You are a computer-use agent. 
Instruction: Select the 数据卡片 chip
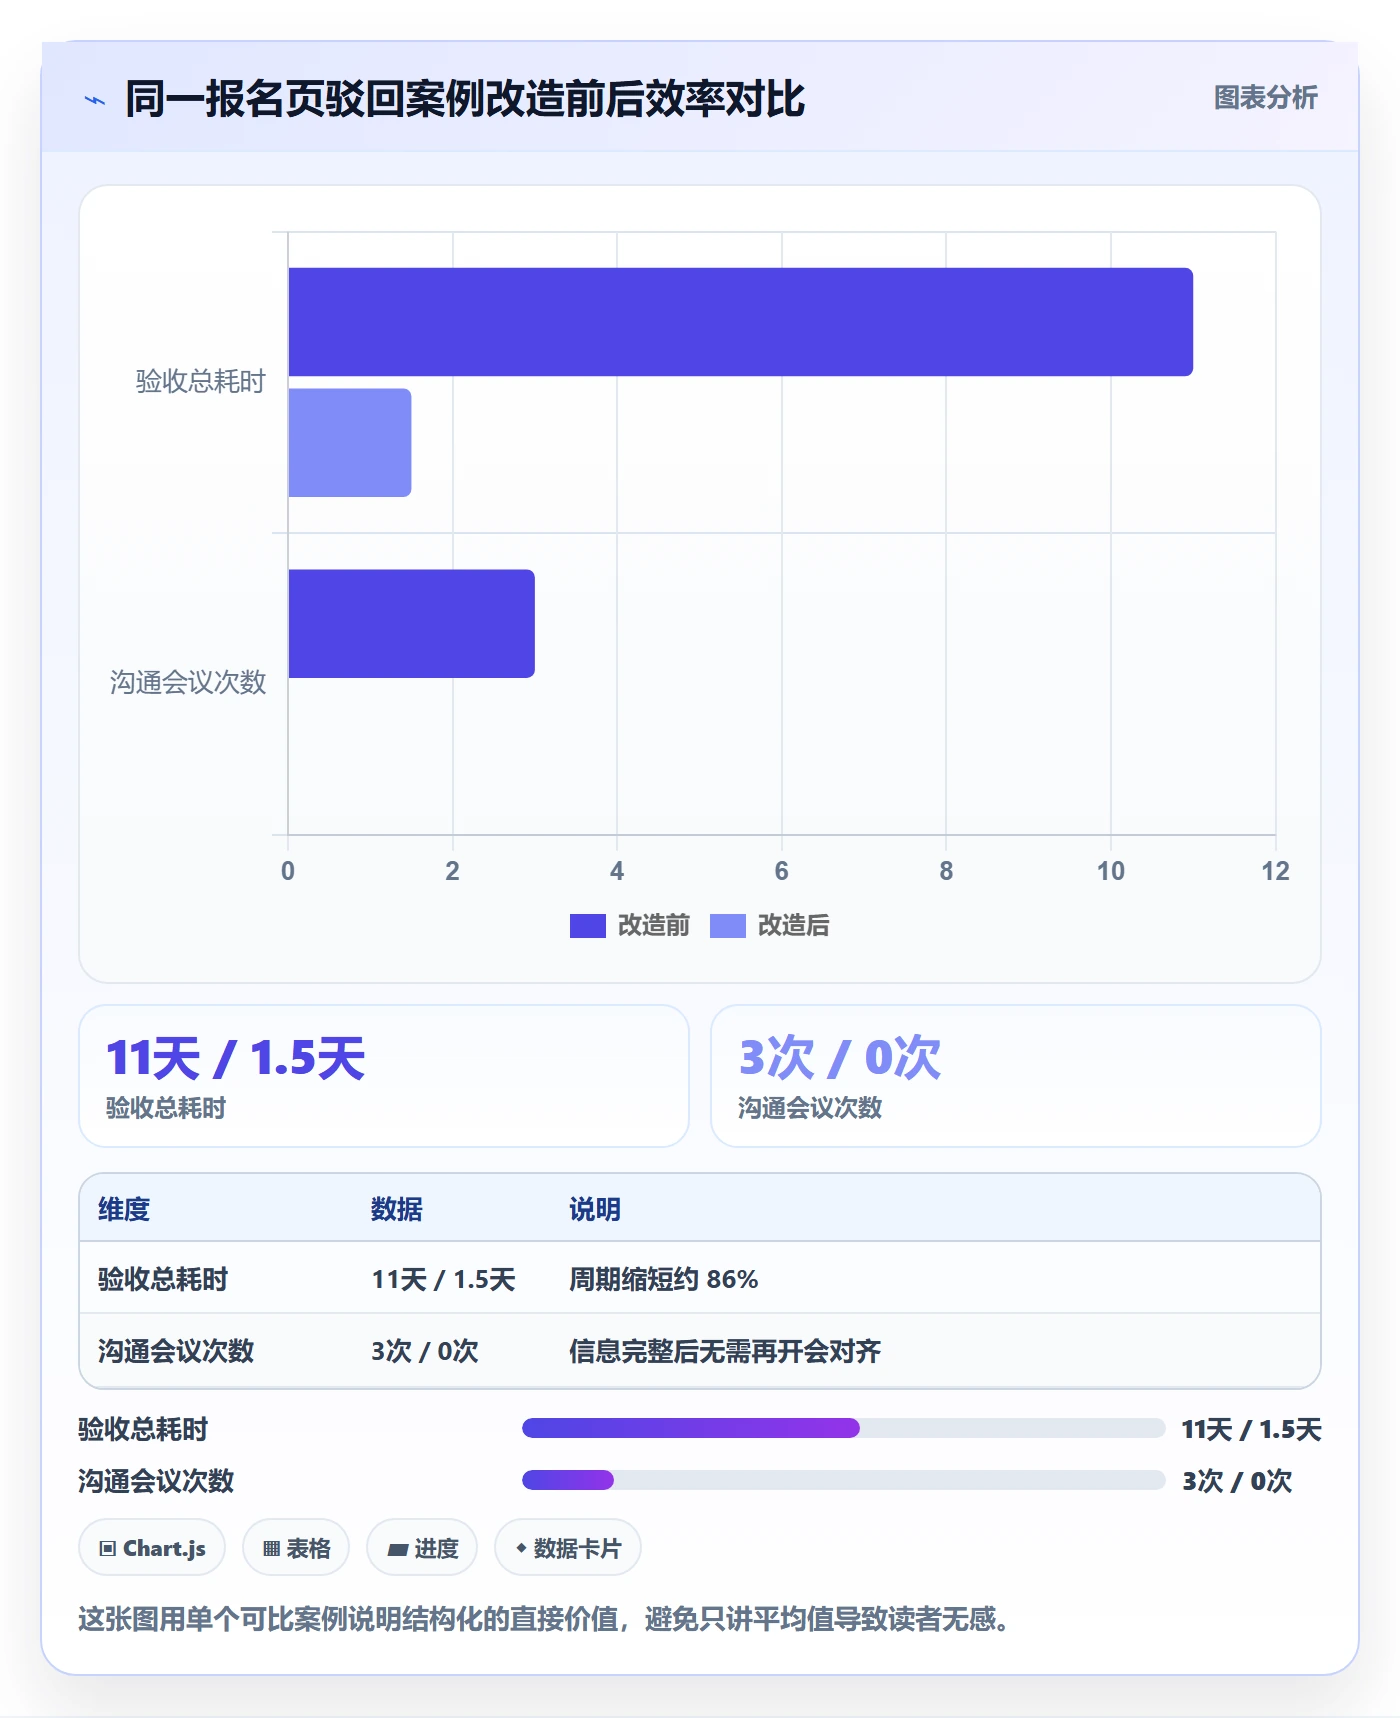(x=568, y=1548)
